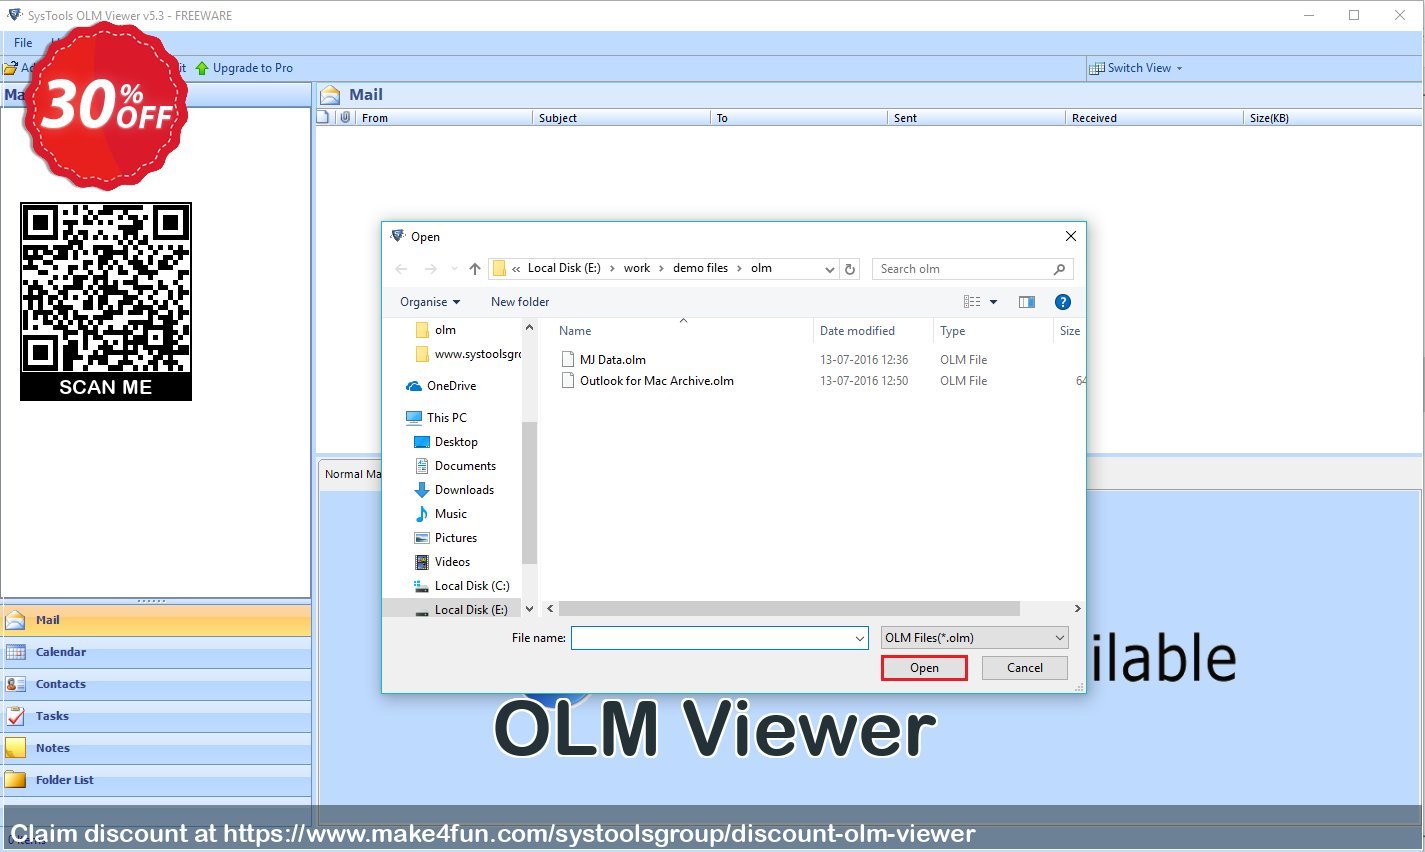Sort mail by From column

[x=443, y=118]
